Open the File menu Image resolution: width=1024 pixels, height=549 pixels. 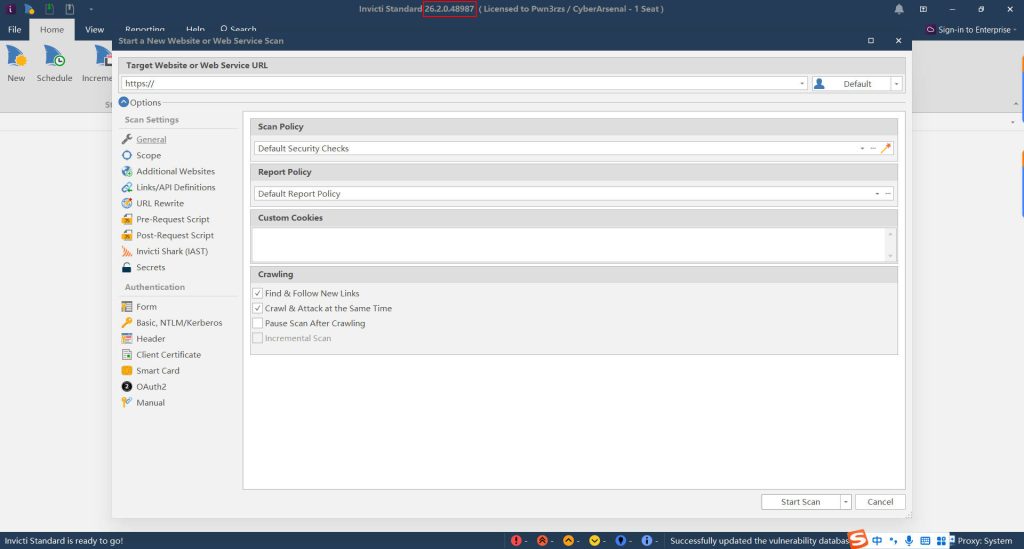[15, 30]
